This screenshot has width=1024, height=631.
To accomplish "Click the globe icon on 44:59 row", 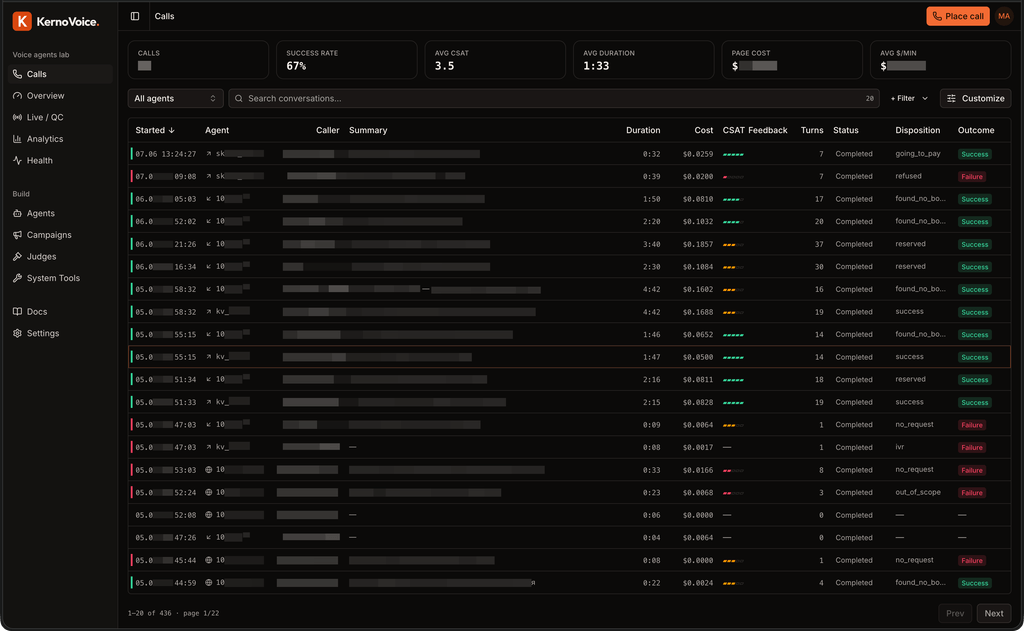I will [209, 583].
